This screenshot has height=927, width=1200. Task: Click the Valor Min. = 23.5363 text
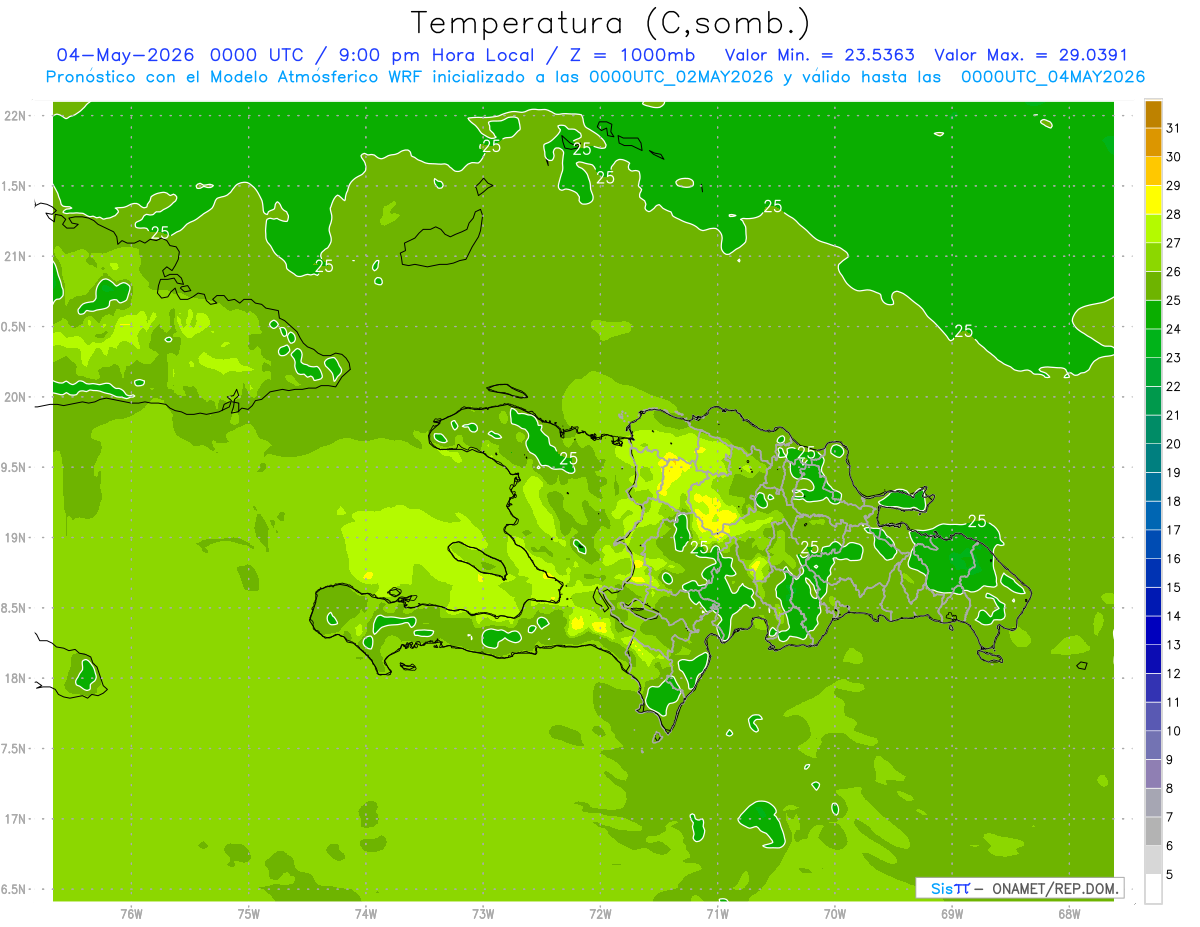coord(819,55)
